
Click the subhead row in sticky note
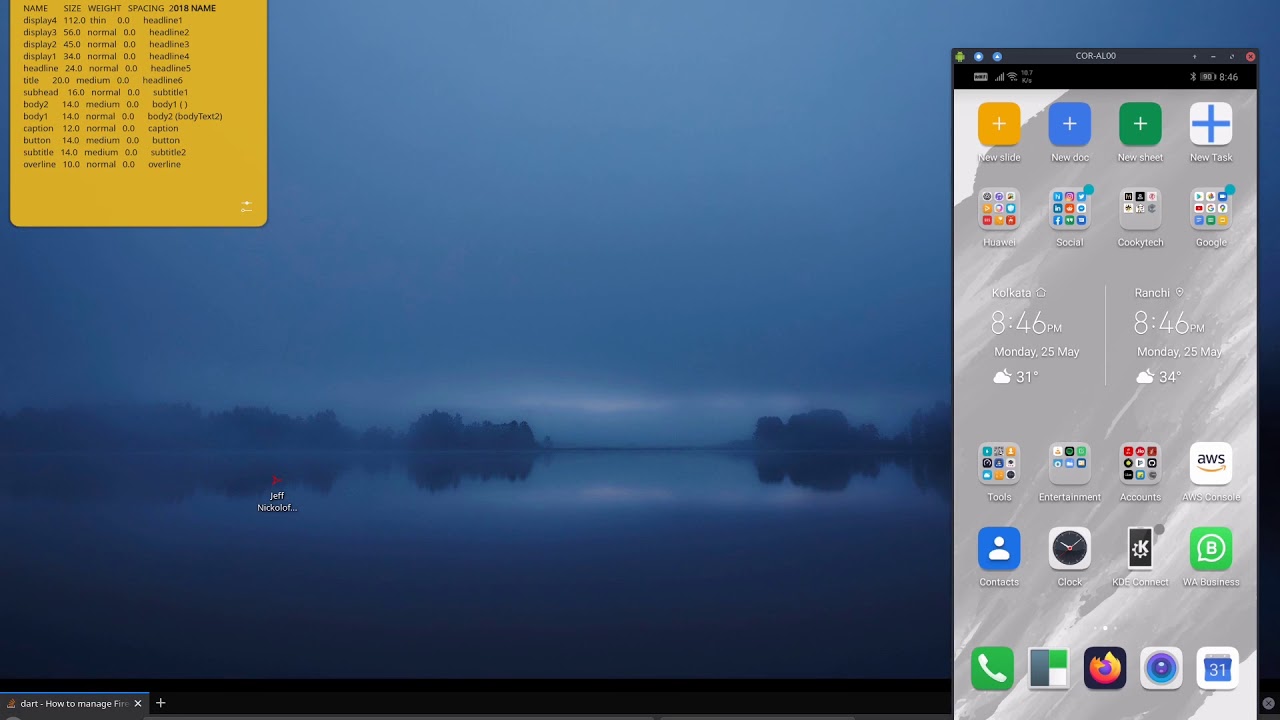click(106, 92)
